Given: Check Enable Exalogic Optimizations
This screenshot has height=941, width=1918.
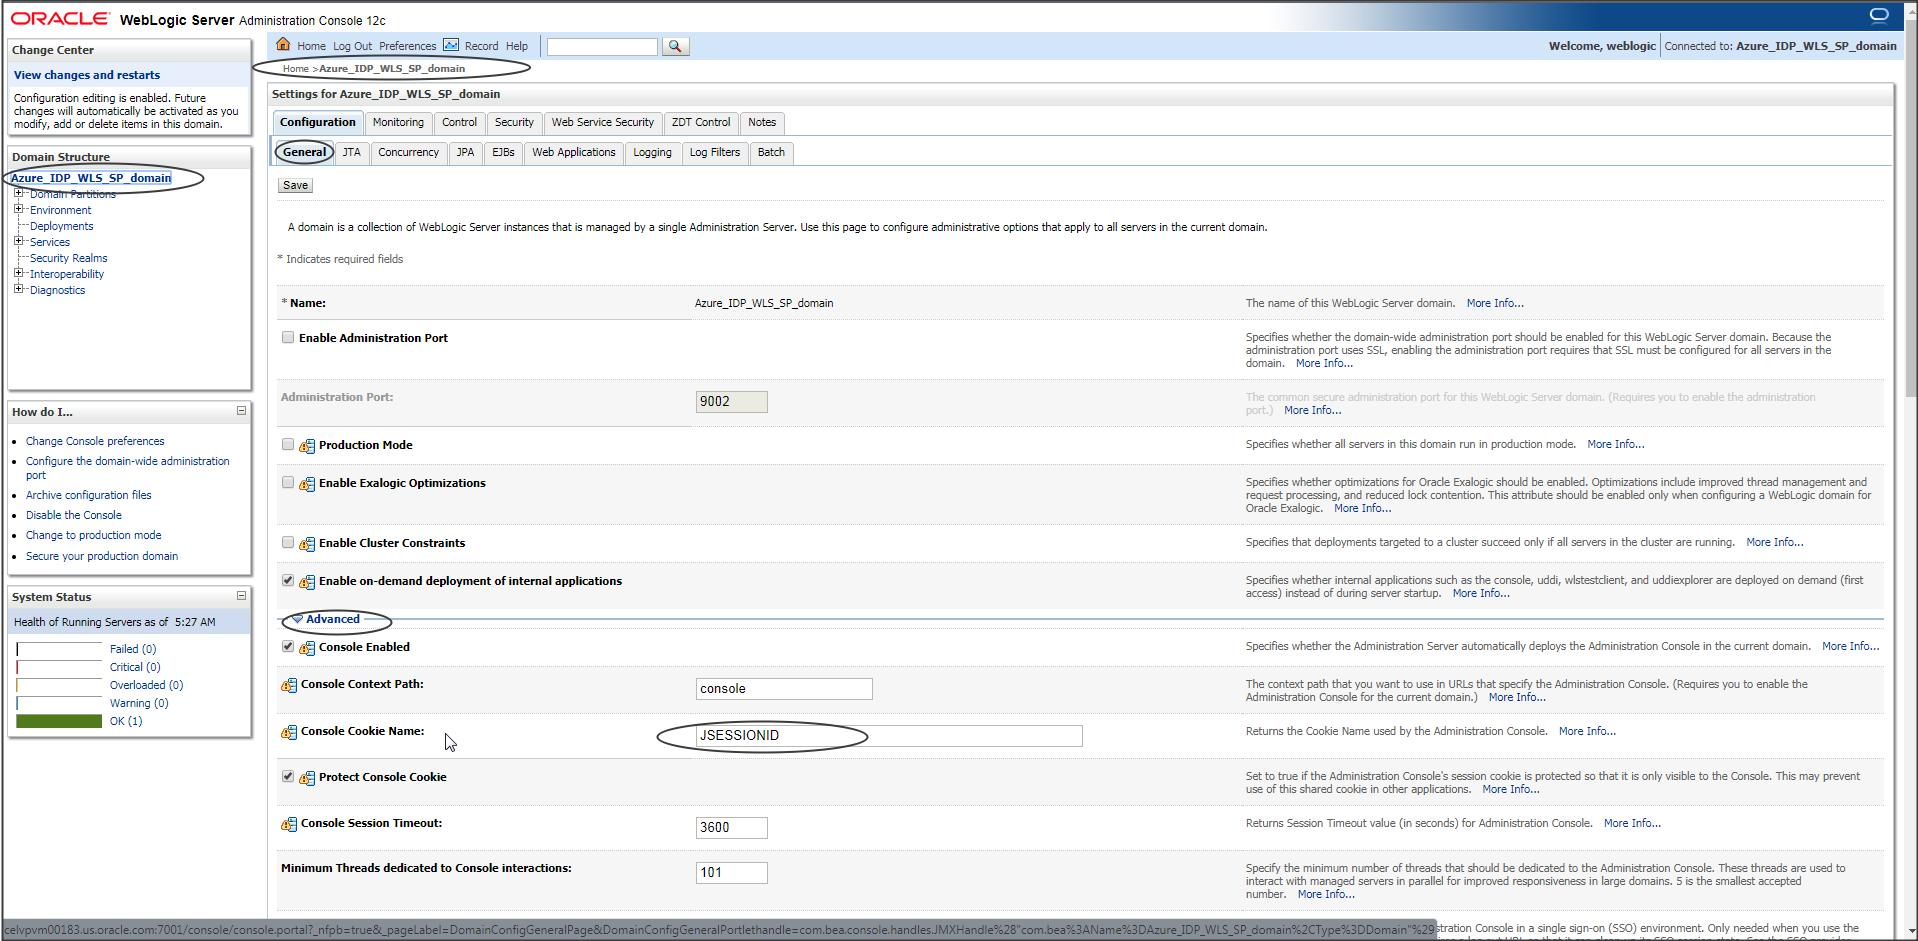Looking at the screenshot, I should pyautogui.click(x=288, y=483).
